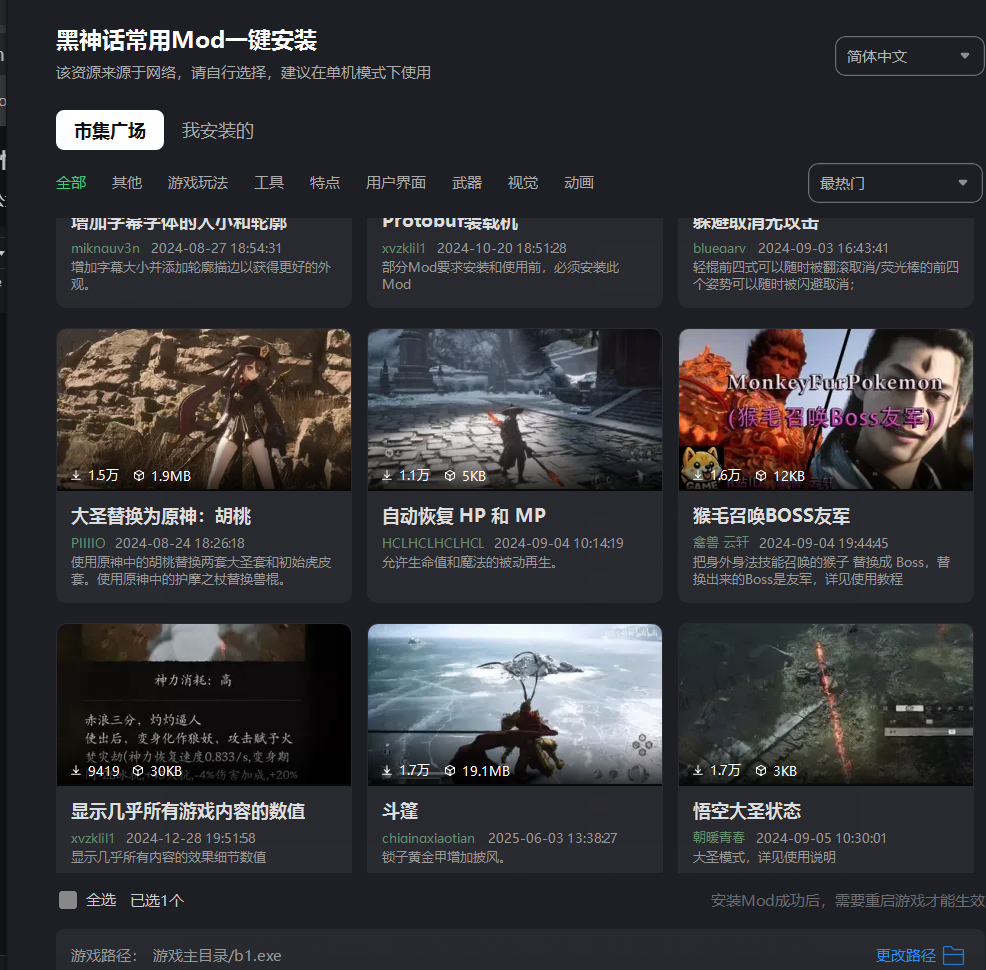Select the 用户界面 category filter
This screenshot has width=986, height=970.
point(396,183)
